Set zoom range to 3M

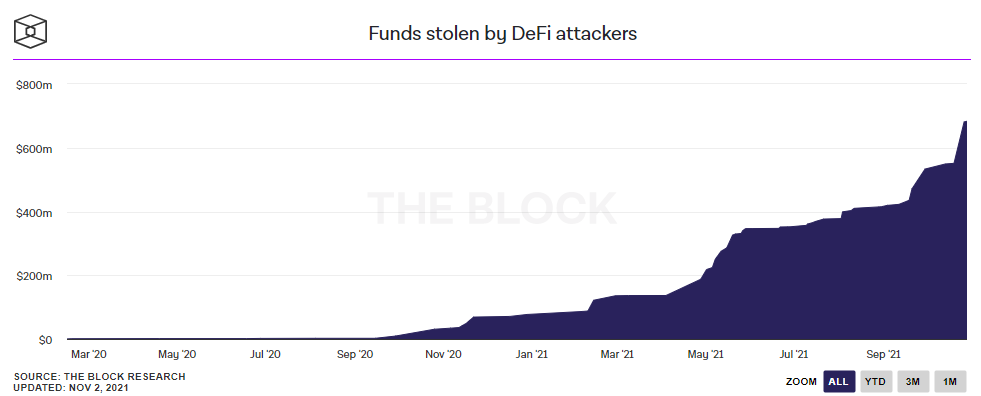[x=912, y=381]
